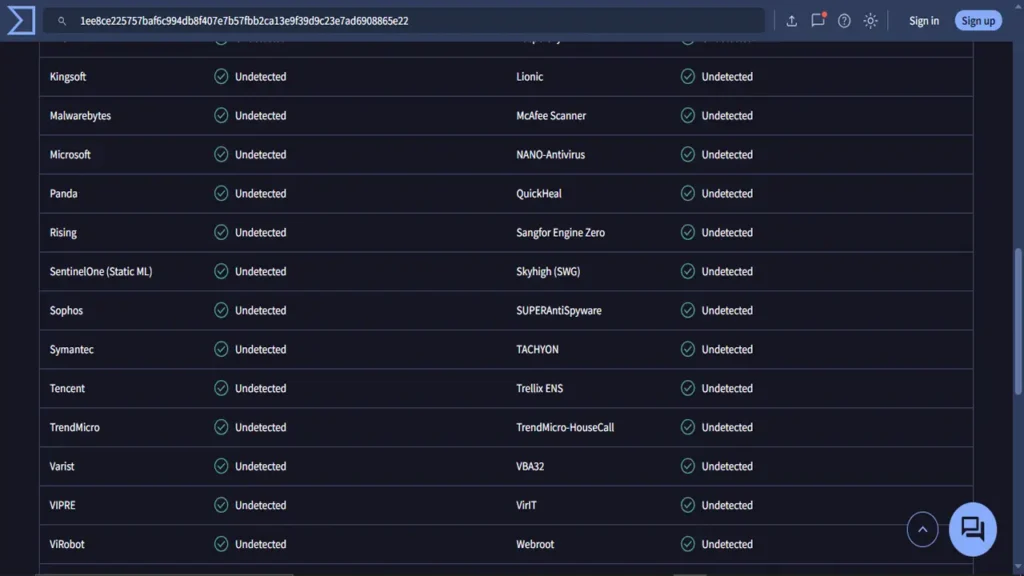
Task: Click the Undetected status for Kingsoft
Action: click(x=261, y=76)
